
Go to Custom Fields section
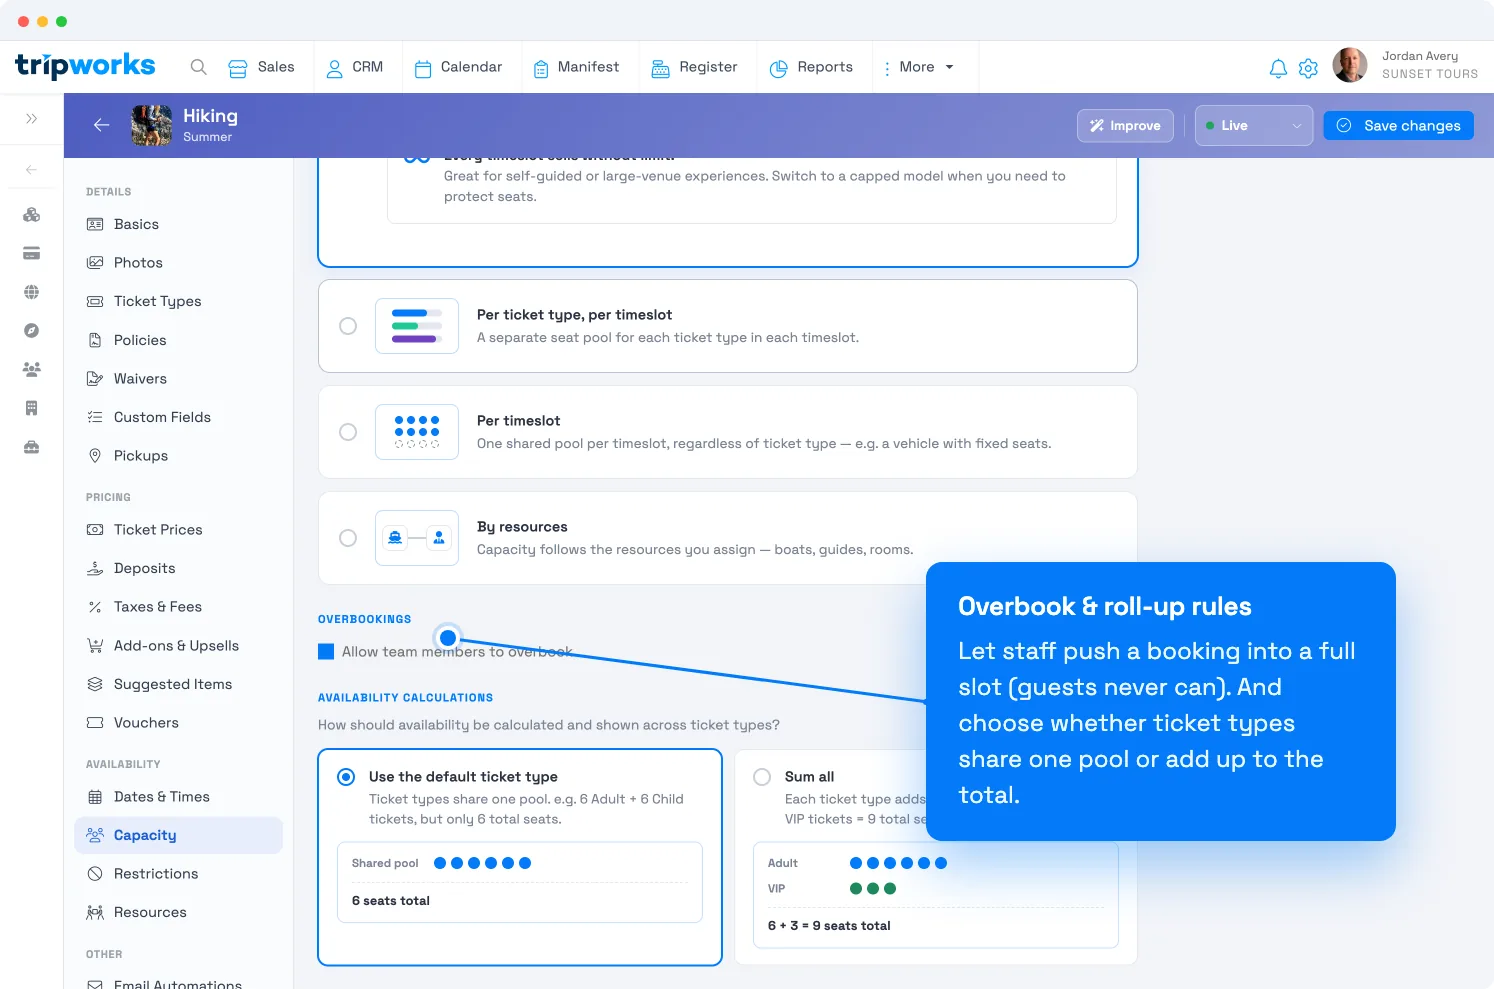[178, 417]
